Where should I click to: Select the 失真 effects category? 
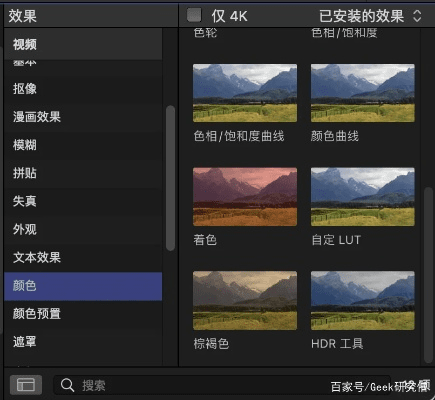(x=83, y=201)
